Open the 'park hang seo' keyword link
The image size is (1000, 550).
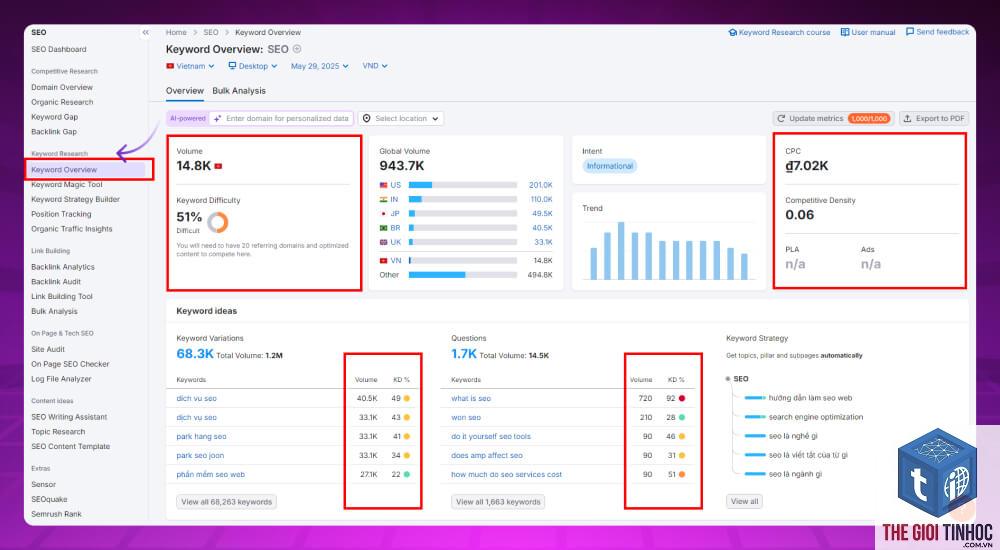point(202,436)
